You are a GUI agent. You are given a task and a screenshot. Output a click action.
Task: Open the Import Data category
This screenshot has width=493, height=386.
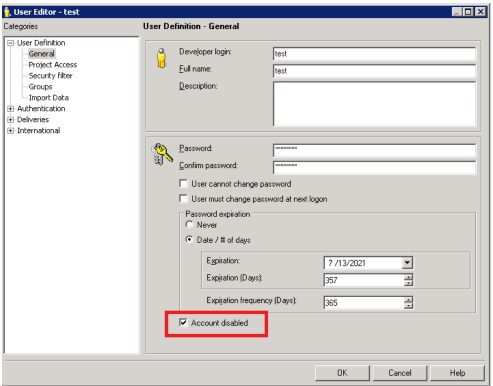click(x=49, y=98)
